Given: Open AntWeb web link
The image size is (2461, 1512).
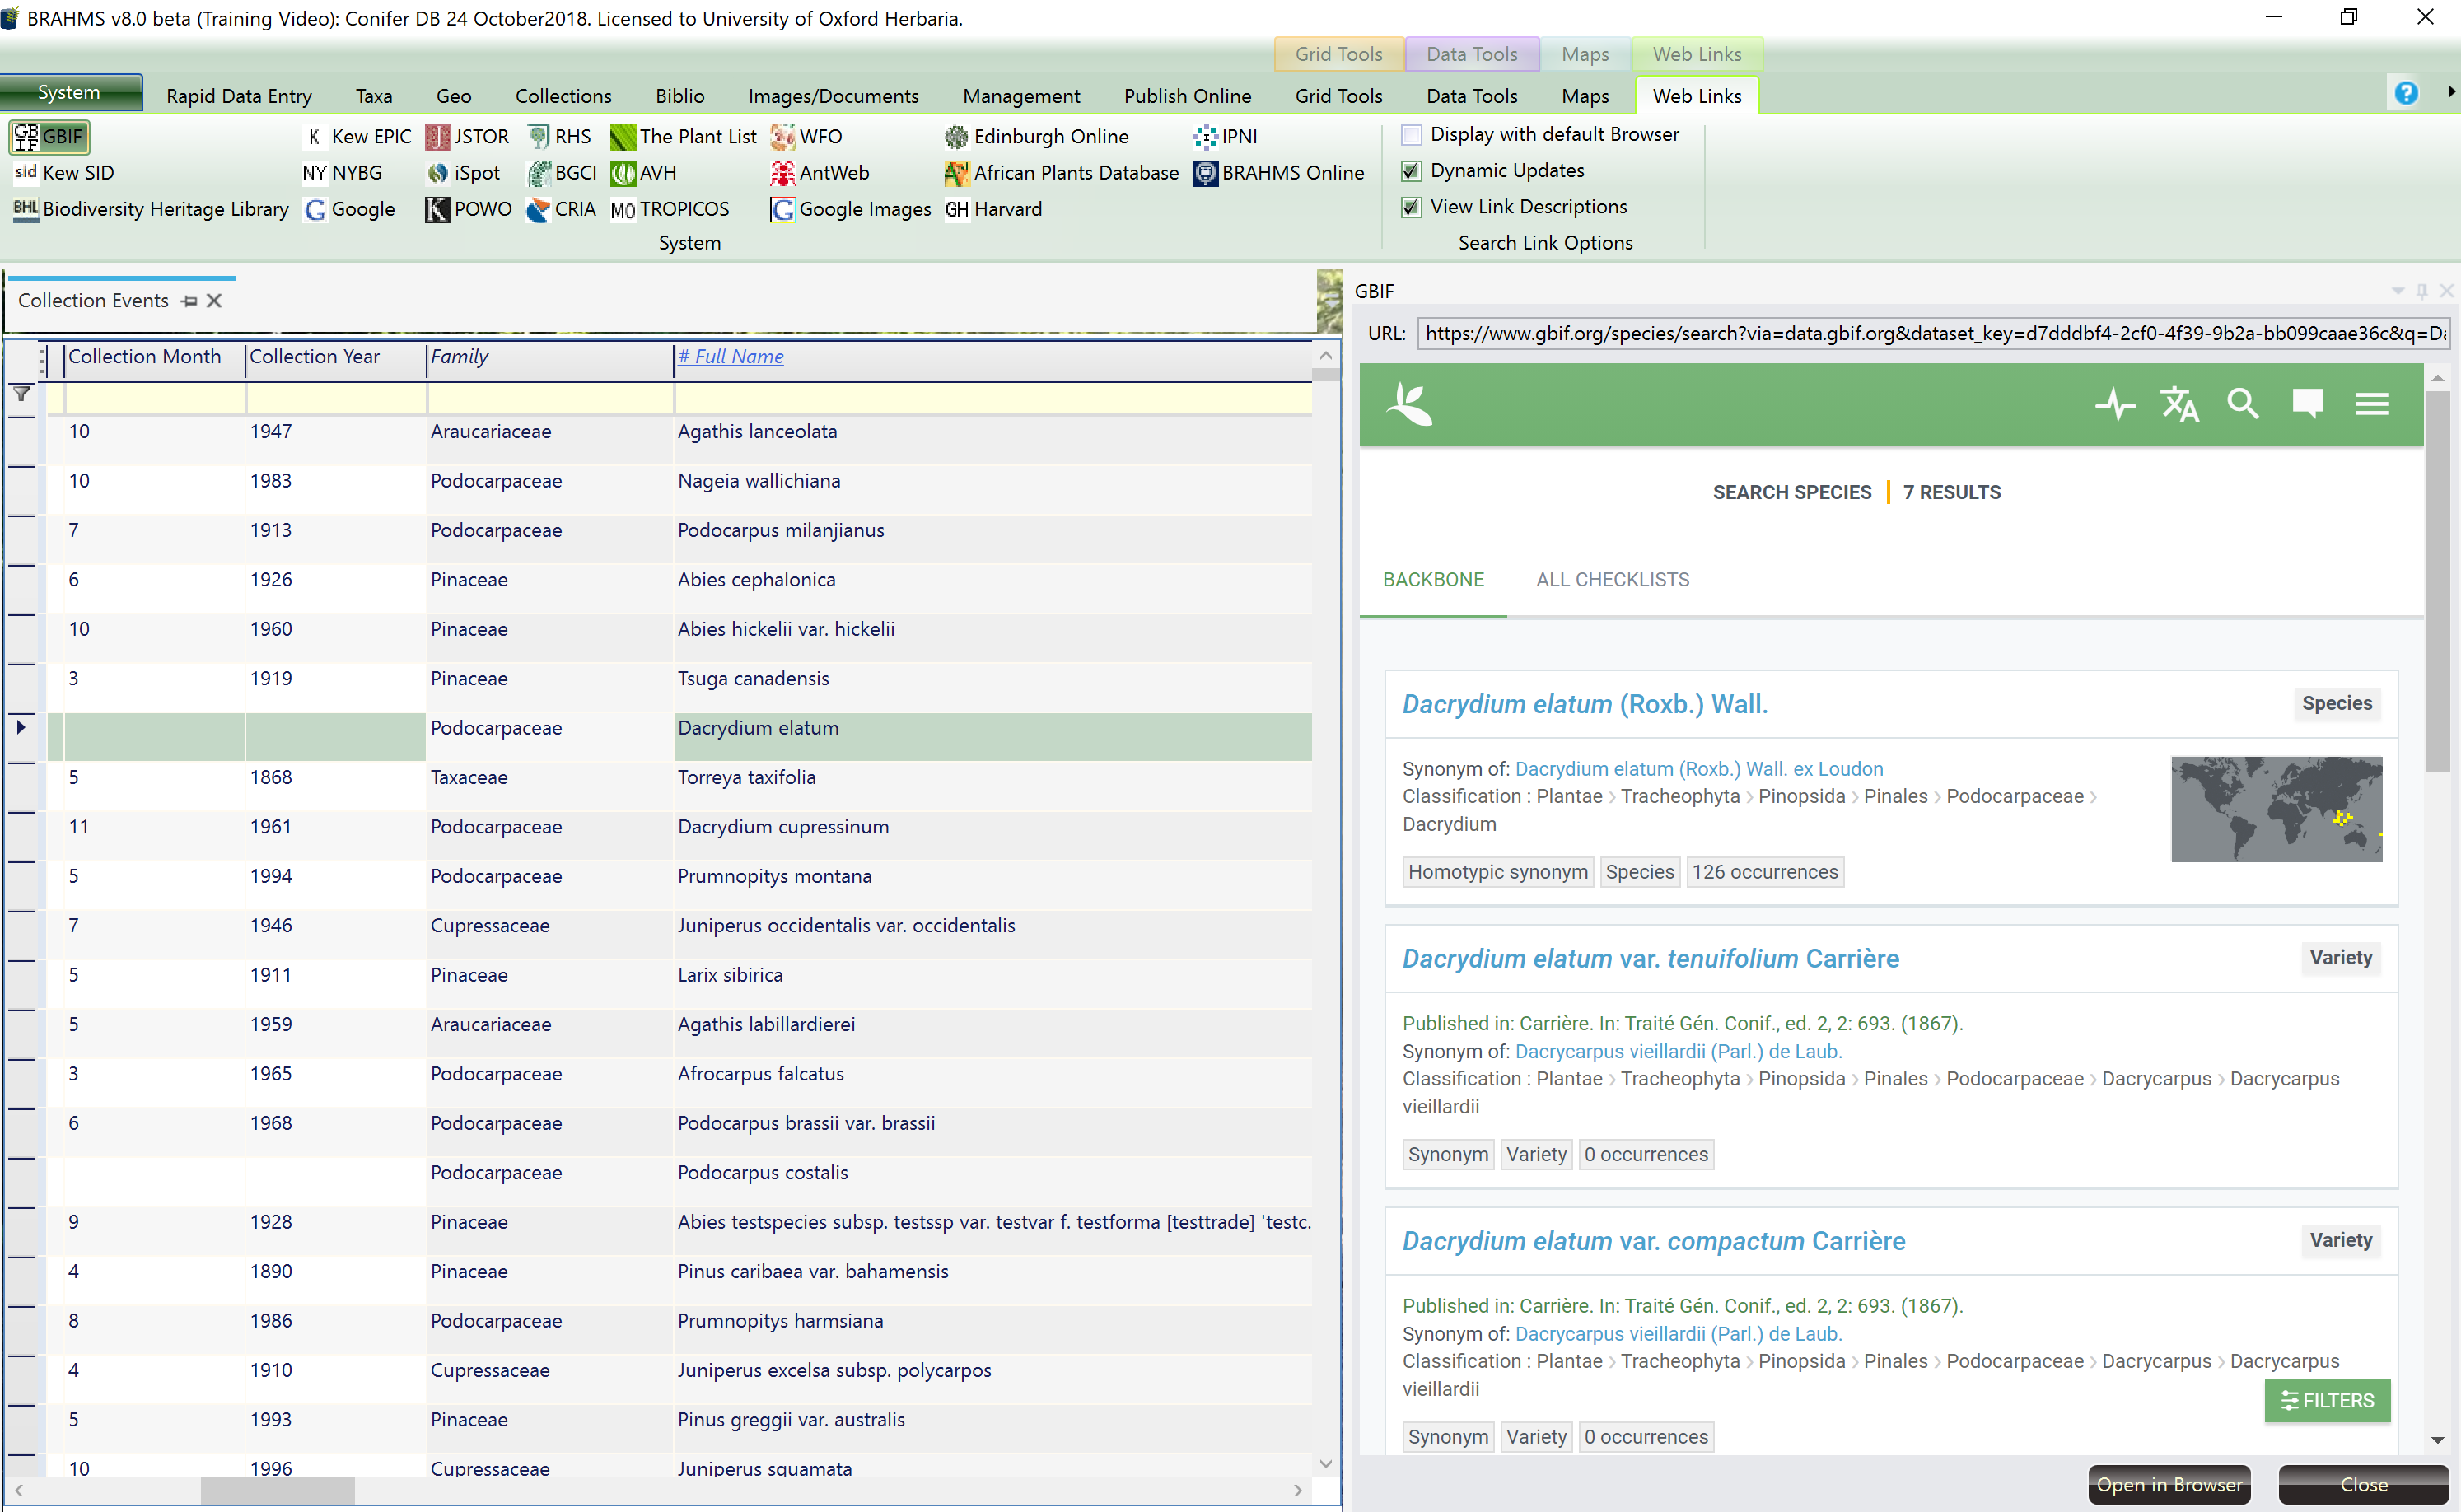Looking at the screenshot, I should pos(820,173).
